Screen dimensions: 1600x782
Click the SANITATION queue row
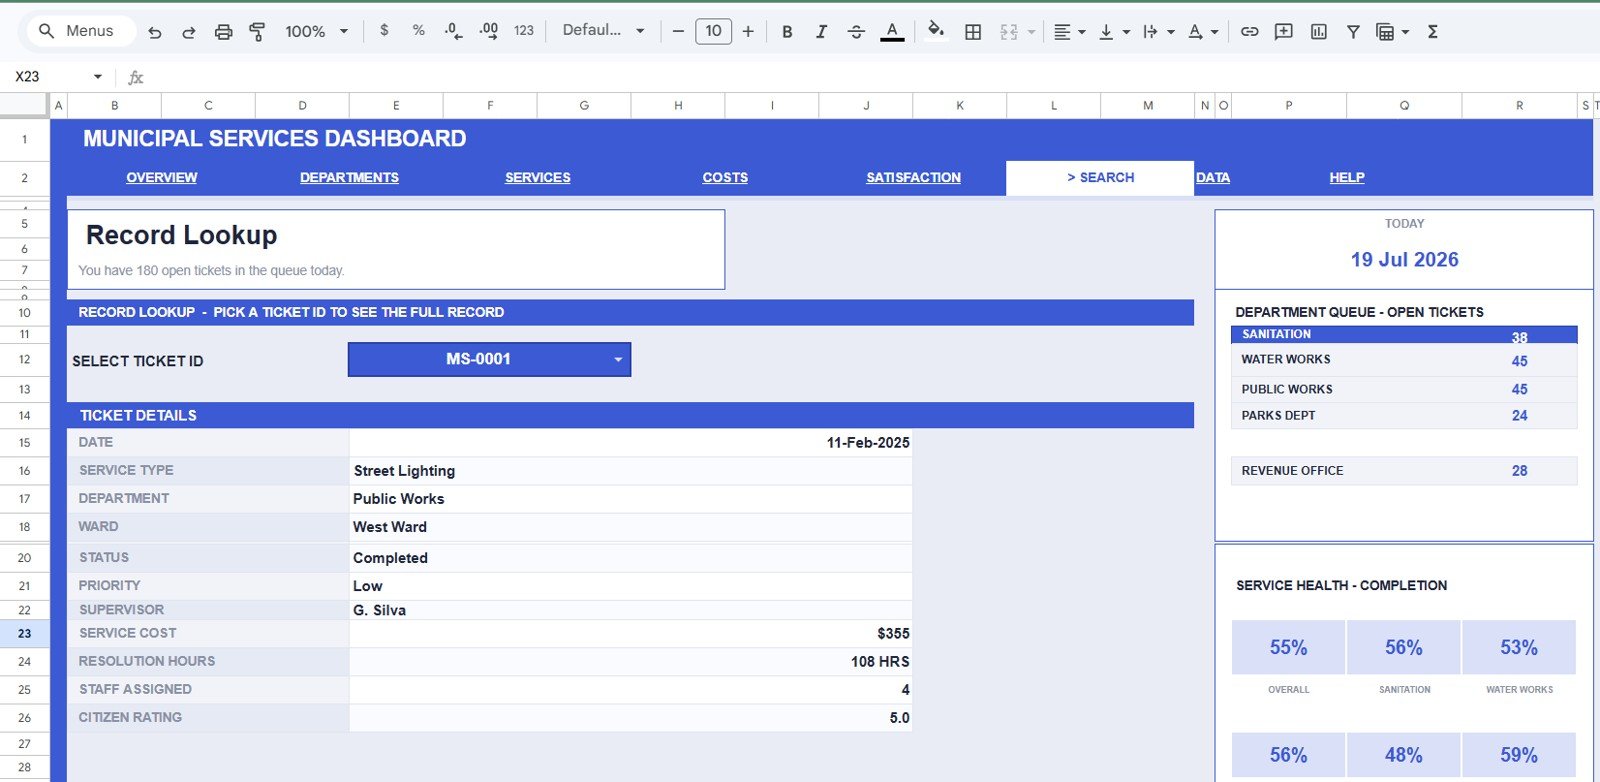click(x=1404, y=334)
